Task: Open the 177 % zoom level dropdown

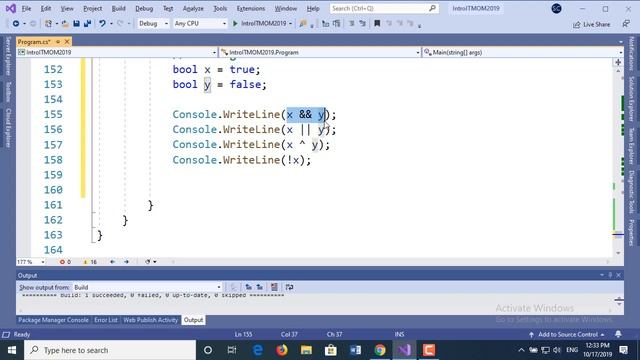Action: coord(31,262)
